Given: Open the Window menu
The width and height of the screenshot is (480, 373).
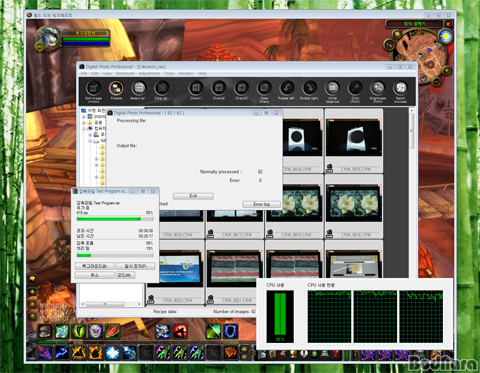Looking at the screenshot, I should click(x=186, y=73).
